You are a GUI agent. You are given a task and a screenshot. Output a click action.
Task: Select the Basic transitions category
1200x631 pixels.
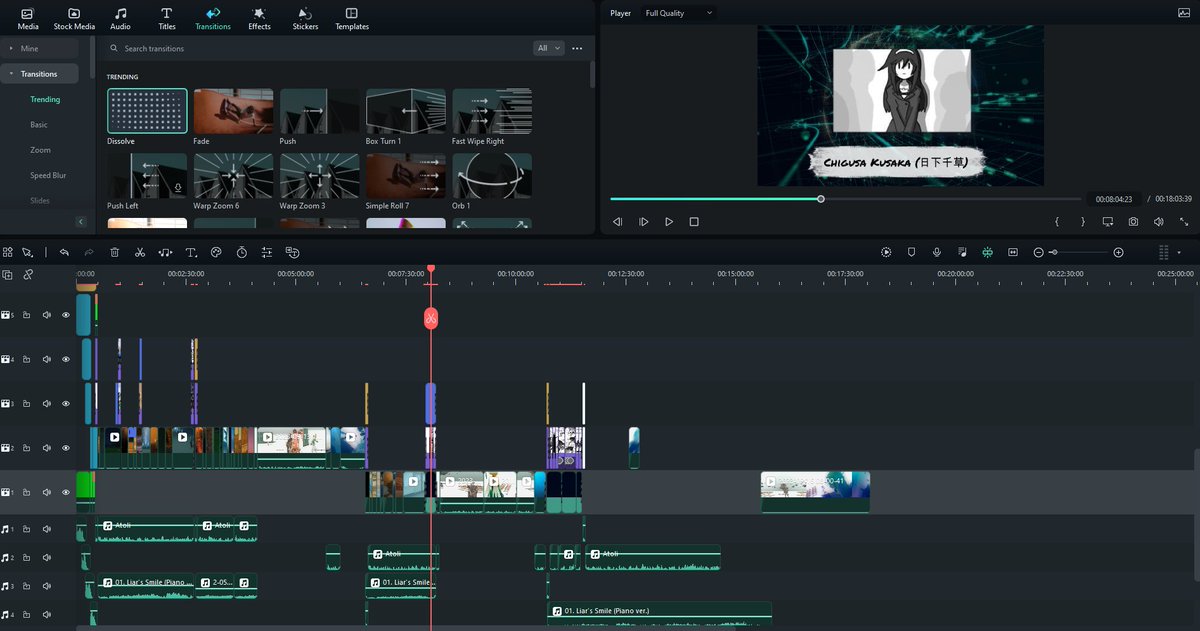39,125
